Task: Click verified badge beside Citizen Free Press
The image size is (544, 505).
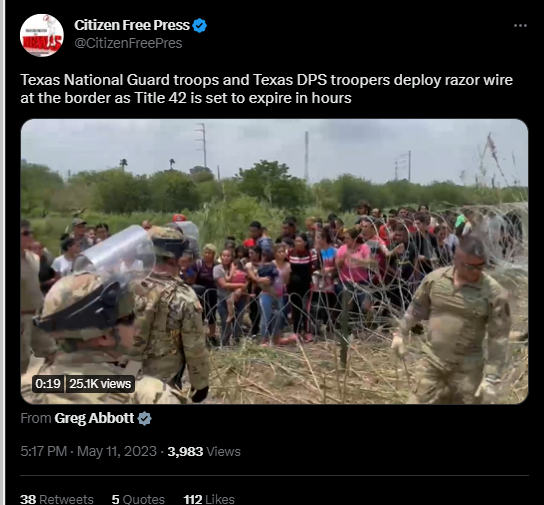Action: point(199,26)
